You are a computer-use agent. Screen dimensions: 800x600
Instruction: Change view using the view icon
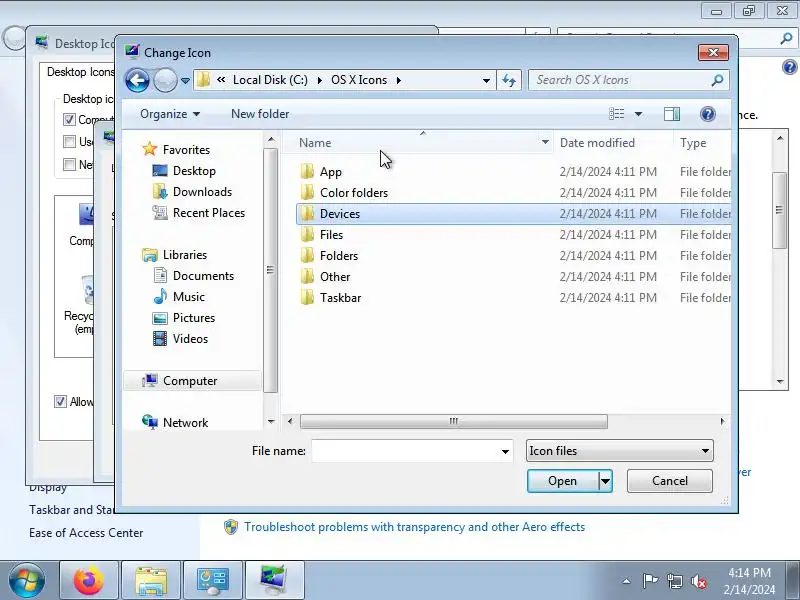[x=616, y=114]
